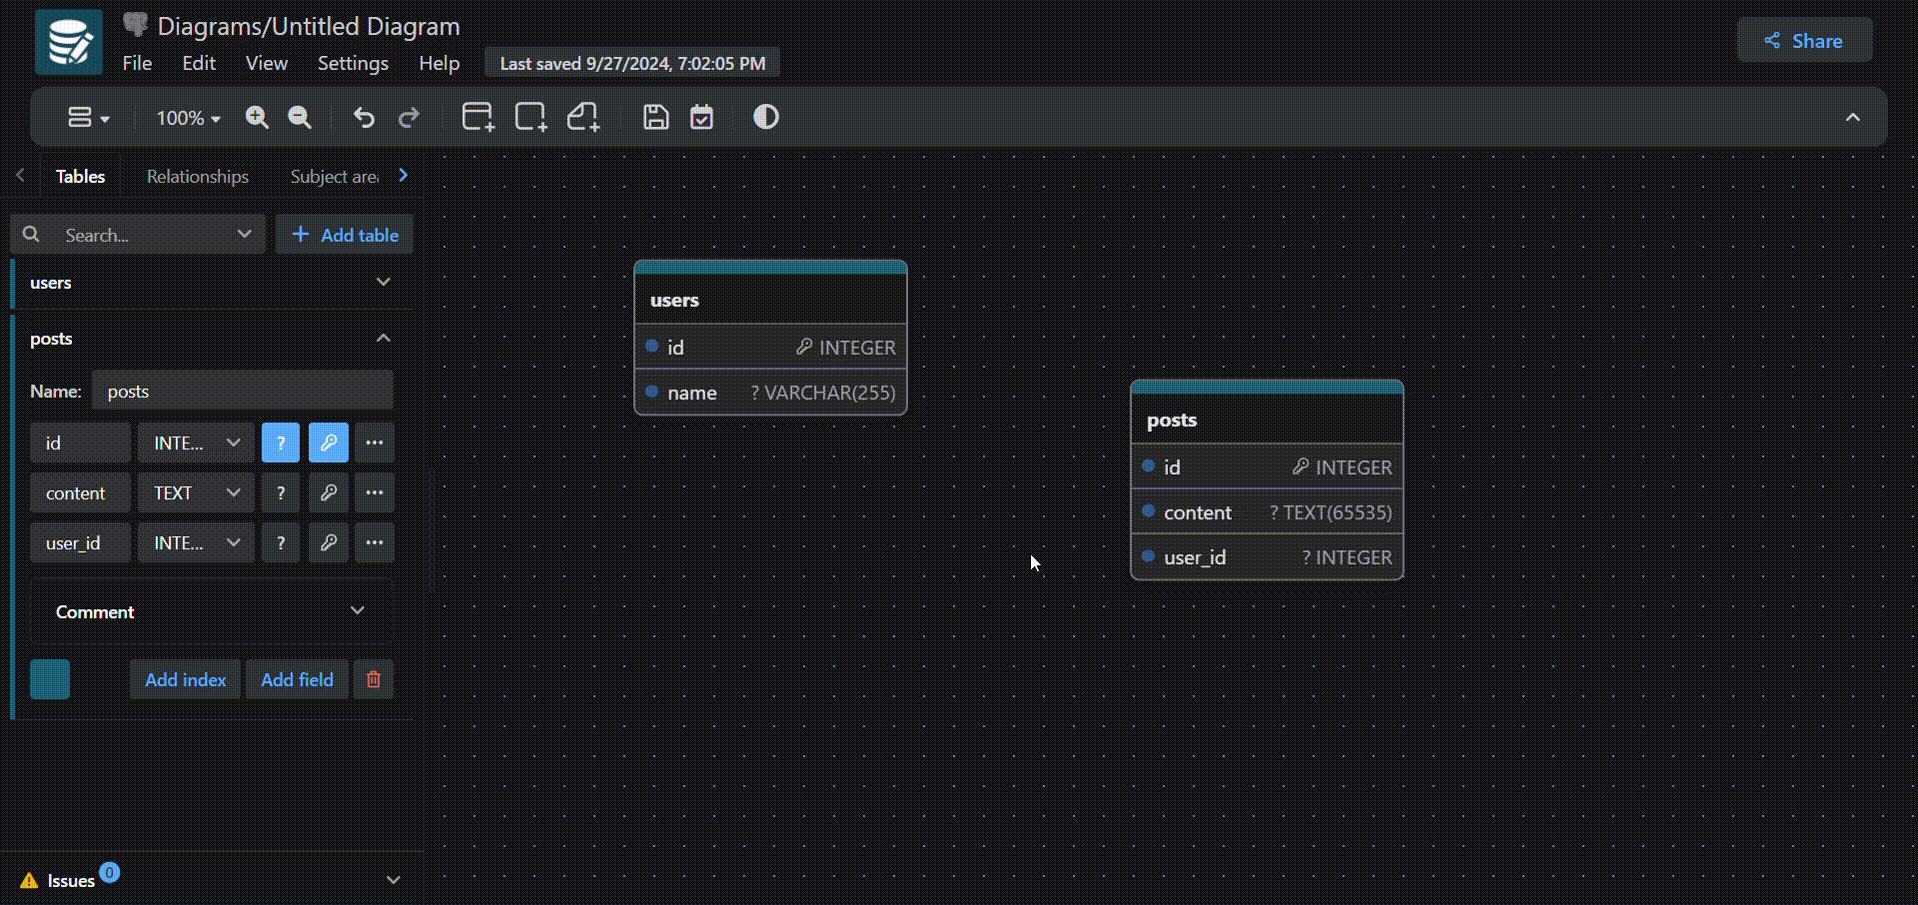Open the posts table color swatch
1918x905 pixels.
coord(50,680)
